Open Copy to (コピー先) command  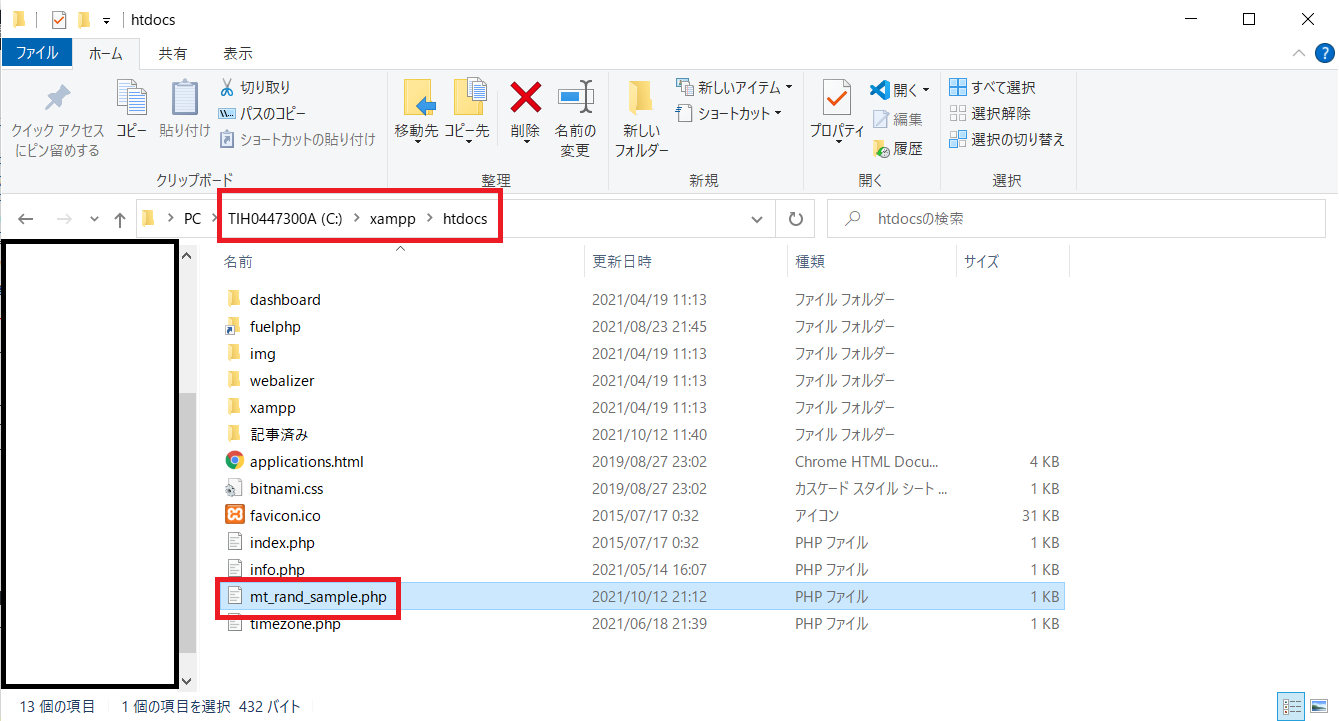pyautogui.click(x=467, y=112)
